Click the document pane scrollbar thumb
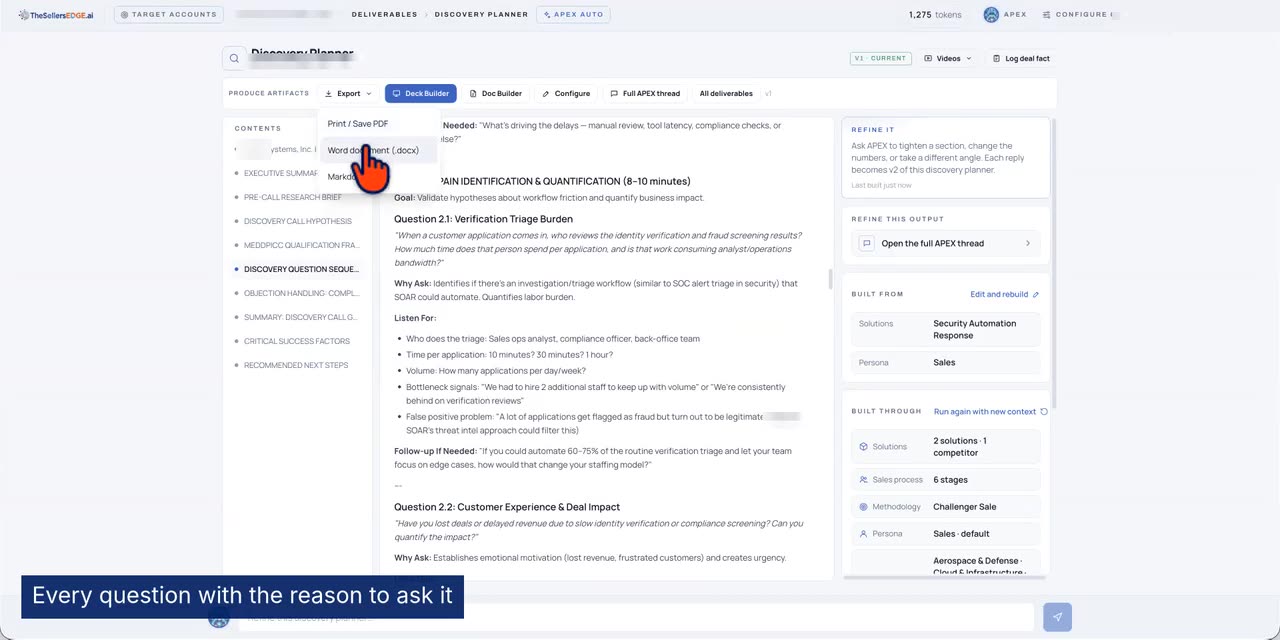 coord(831,279)
